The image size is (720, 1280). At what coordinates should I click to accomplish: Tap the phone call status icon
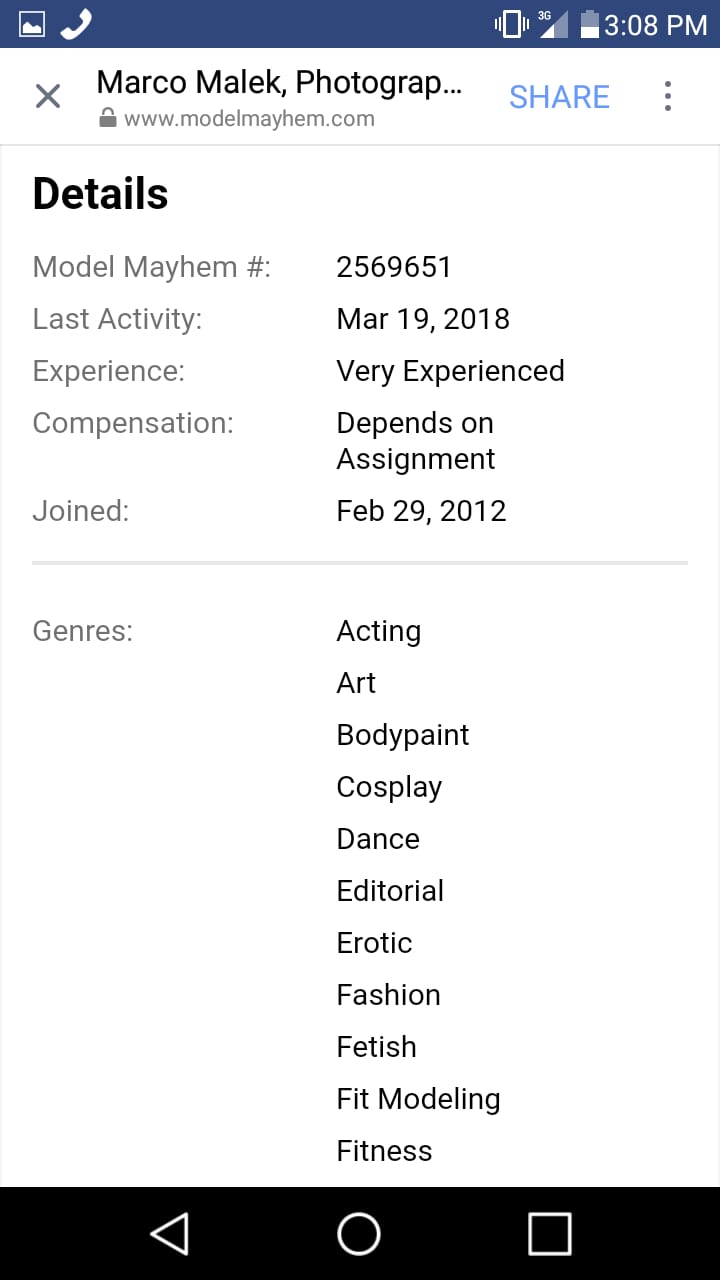click(x=76, y=24)
